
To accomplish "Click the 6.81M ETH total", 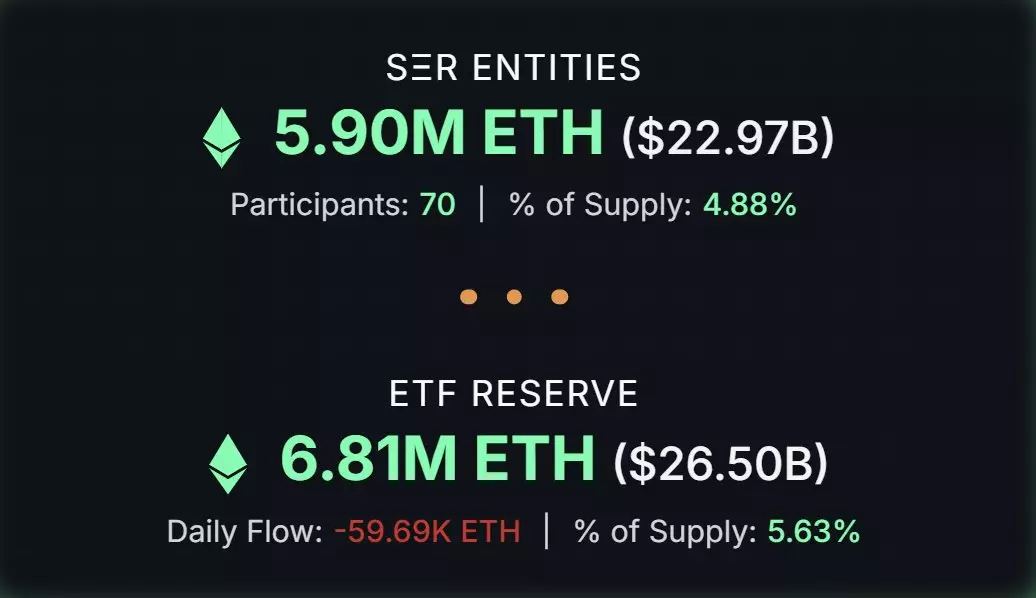I will pos(438,459).
